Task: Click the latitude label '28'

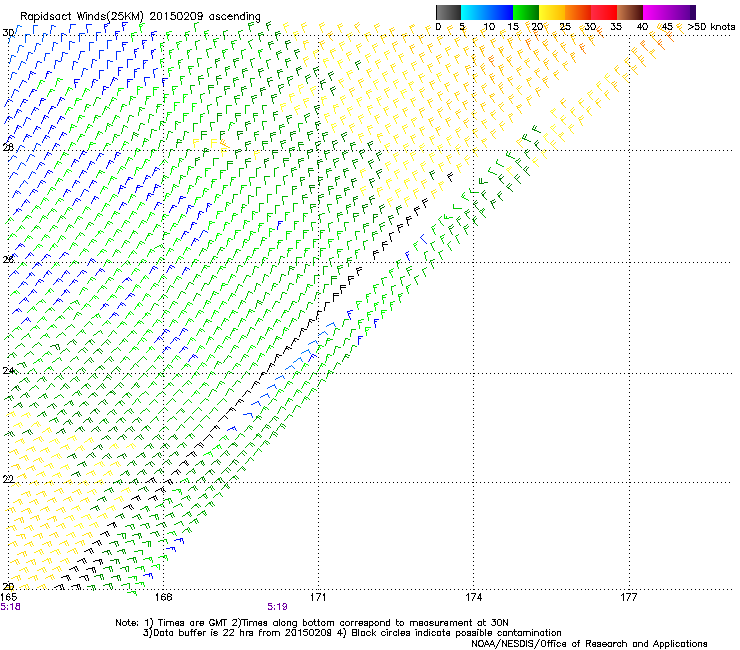Action: pos(8,147)
